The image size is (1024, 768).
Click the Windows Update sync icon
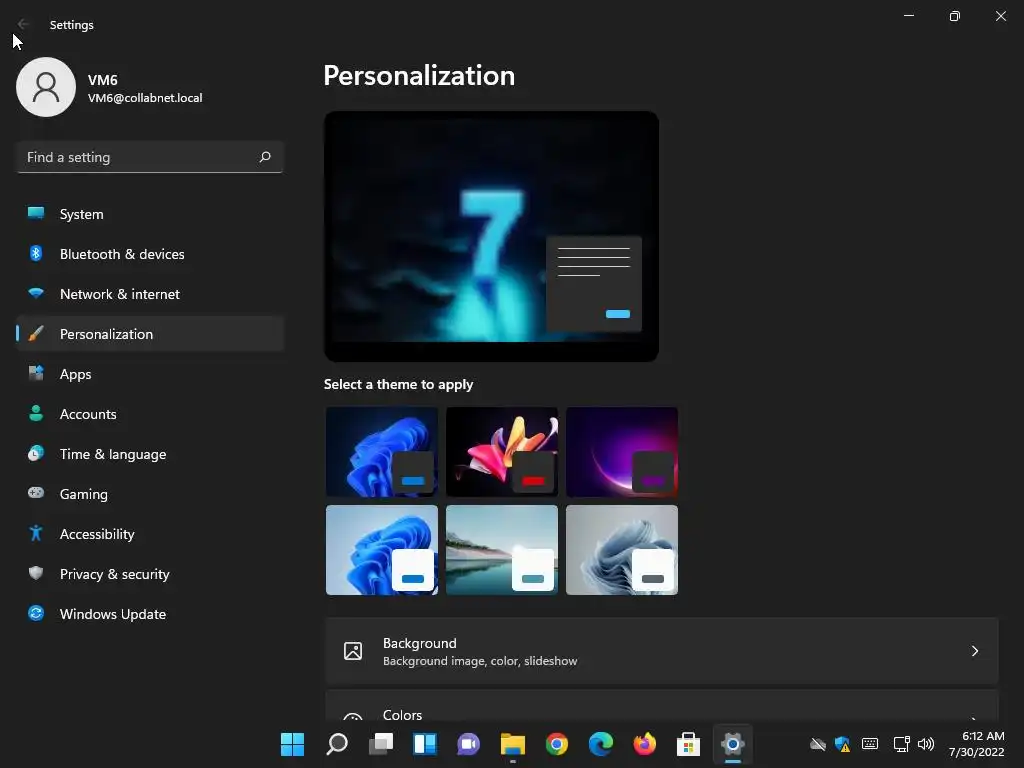(36, 613)
